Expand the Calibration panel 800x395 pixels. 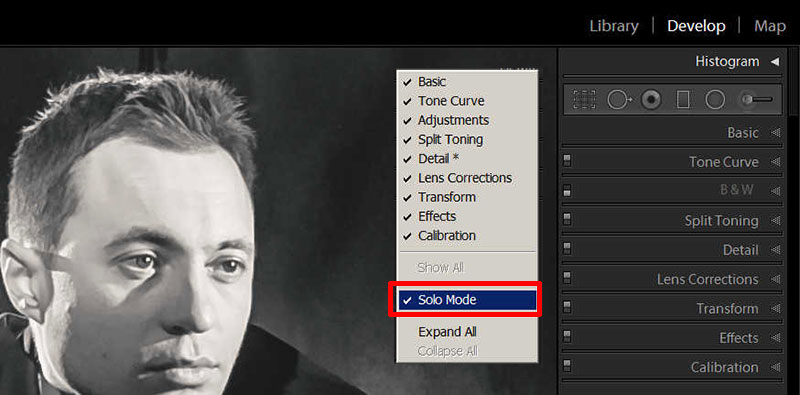[x=776, y=367]
